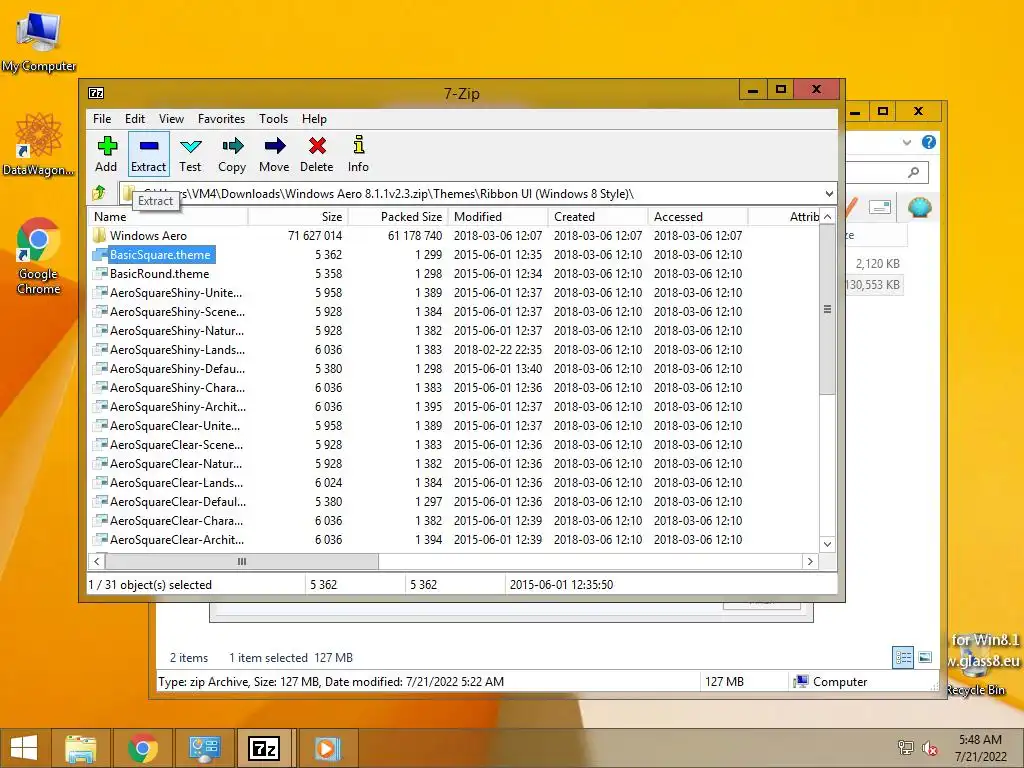Click scroll left arrow of file list

[x=97, y=562]
